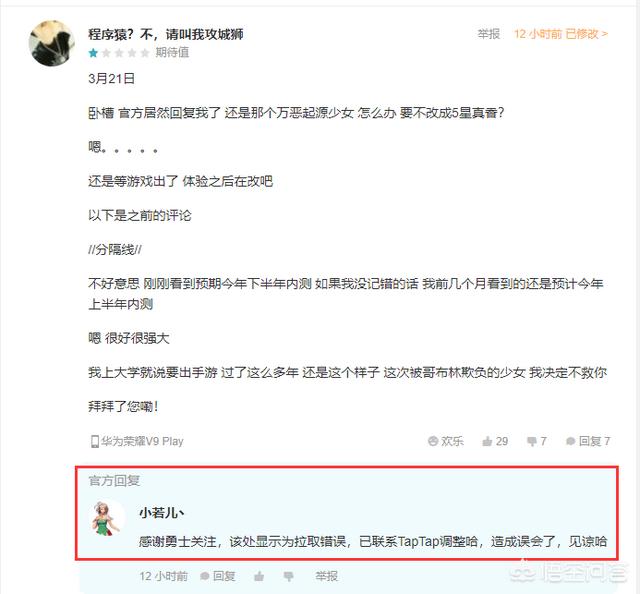The image size is (640, 594).
Task: Mark the review as 欢乐 (funny)
Action: [x=445, y=441]
